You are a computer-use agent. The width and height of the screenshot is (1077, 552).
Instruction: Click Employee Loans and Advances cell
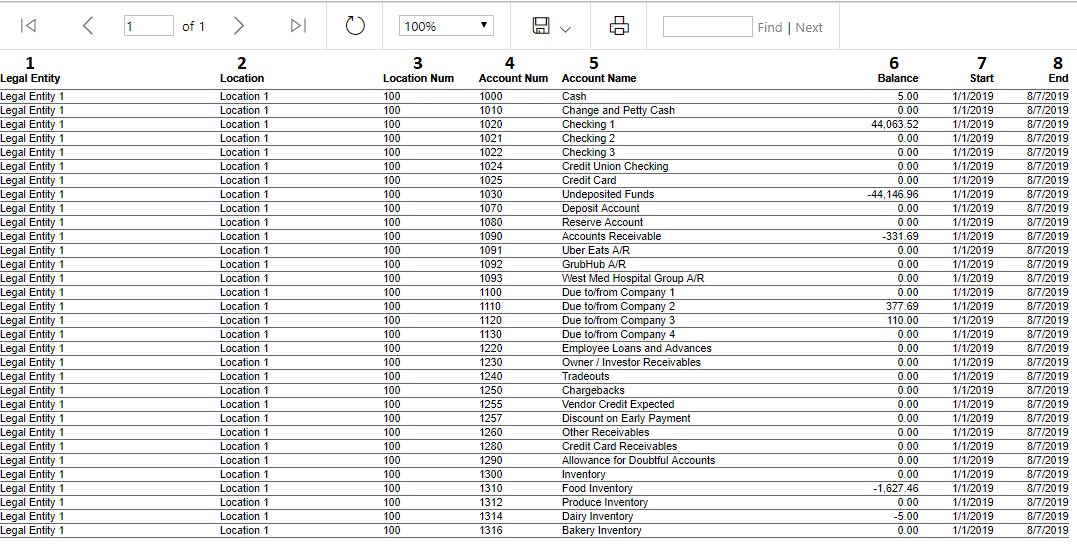click(x=637, y=348)
